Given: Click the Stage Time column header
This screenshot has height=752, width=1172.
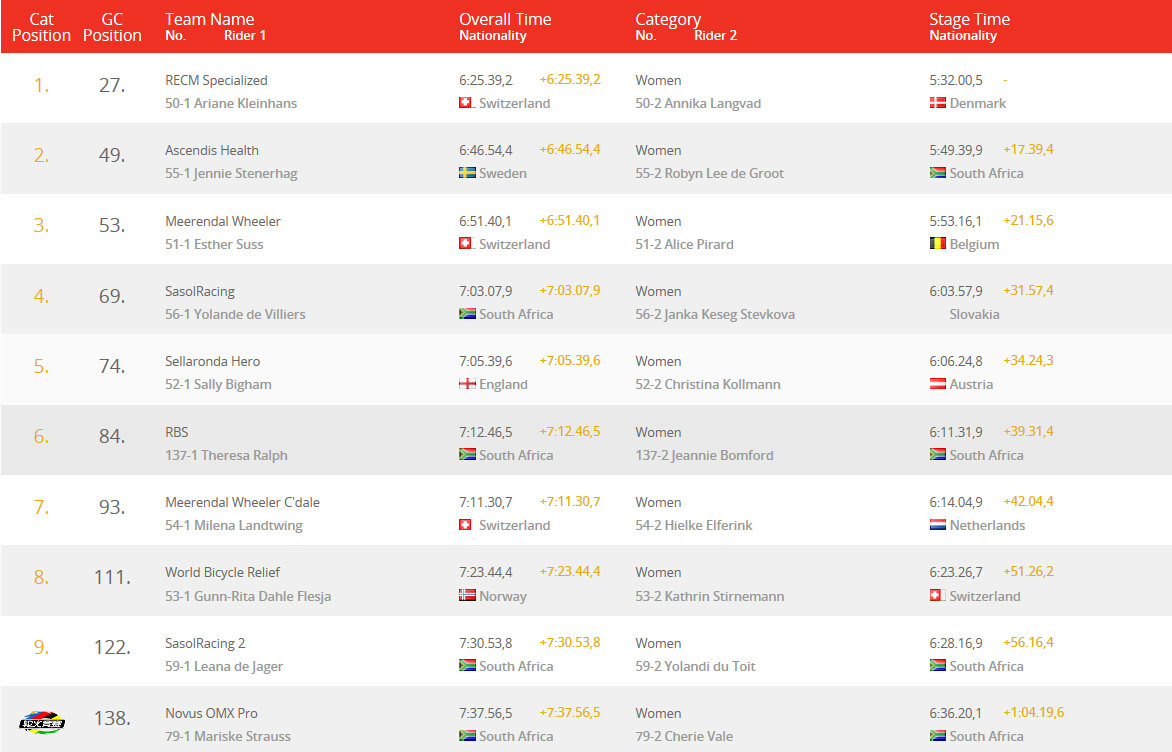Looking at the screenshot, I should [969, 19].
